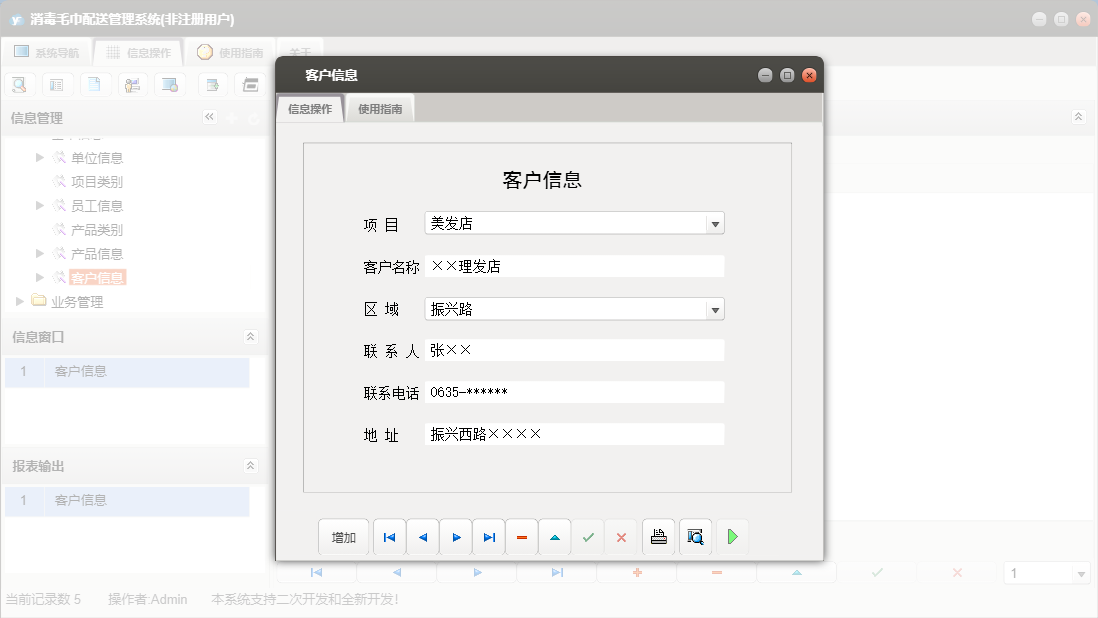1098x618 pixels.
Task: Click the document icon in the top toolbar
Action: click(95, 84)
